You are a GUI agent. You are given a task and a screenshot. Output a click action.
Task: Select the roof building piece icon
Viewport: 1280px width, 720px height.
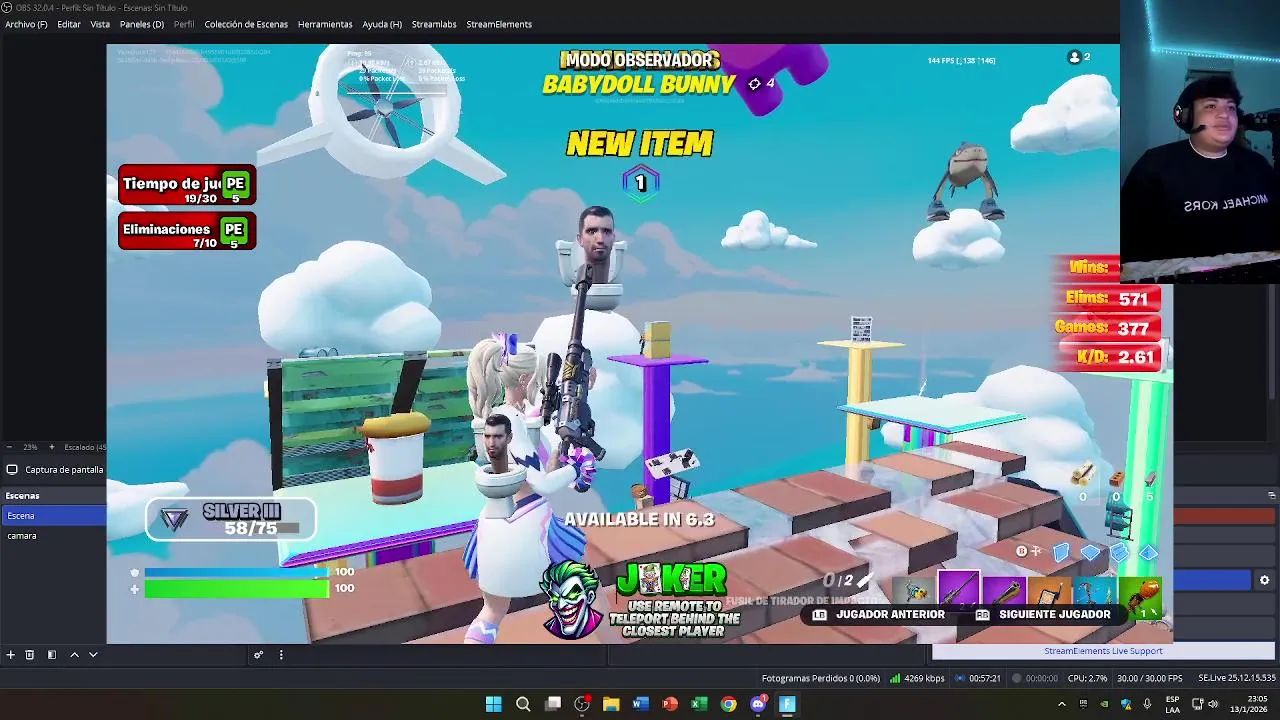tap(1148, 552)
